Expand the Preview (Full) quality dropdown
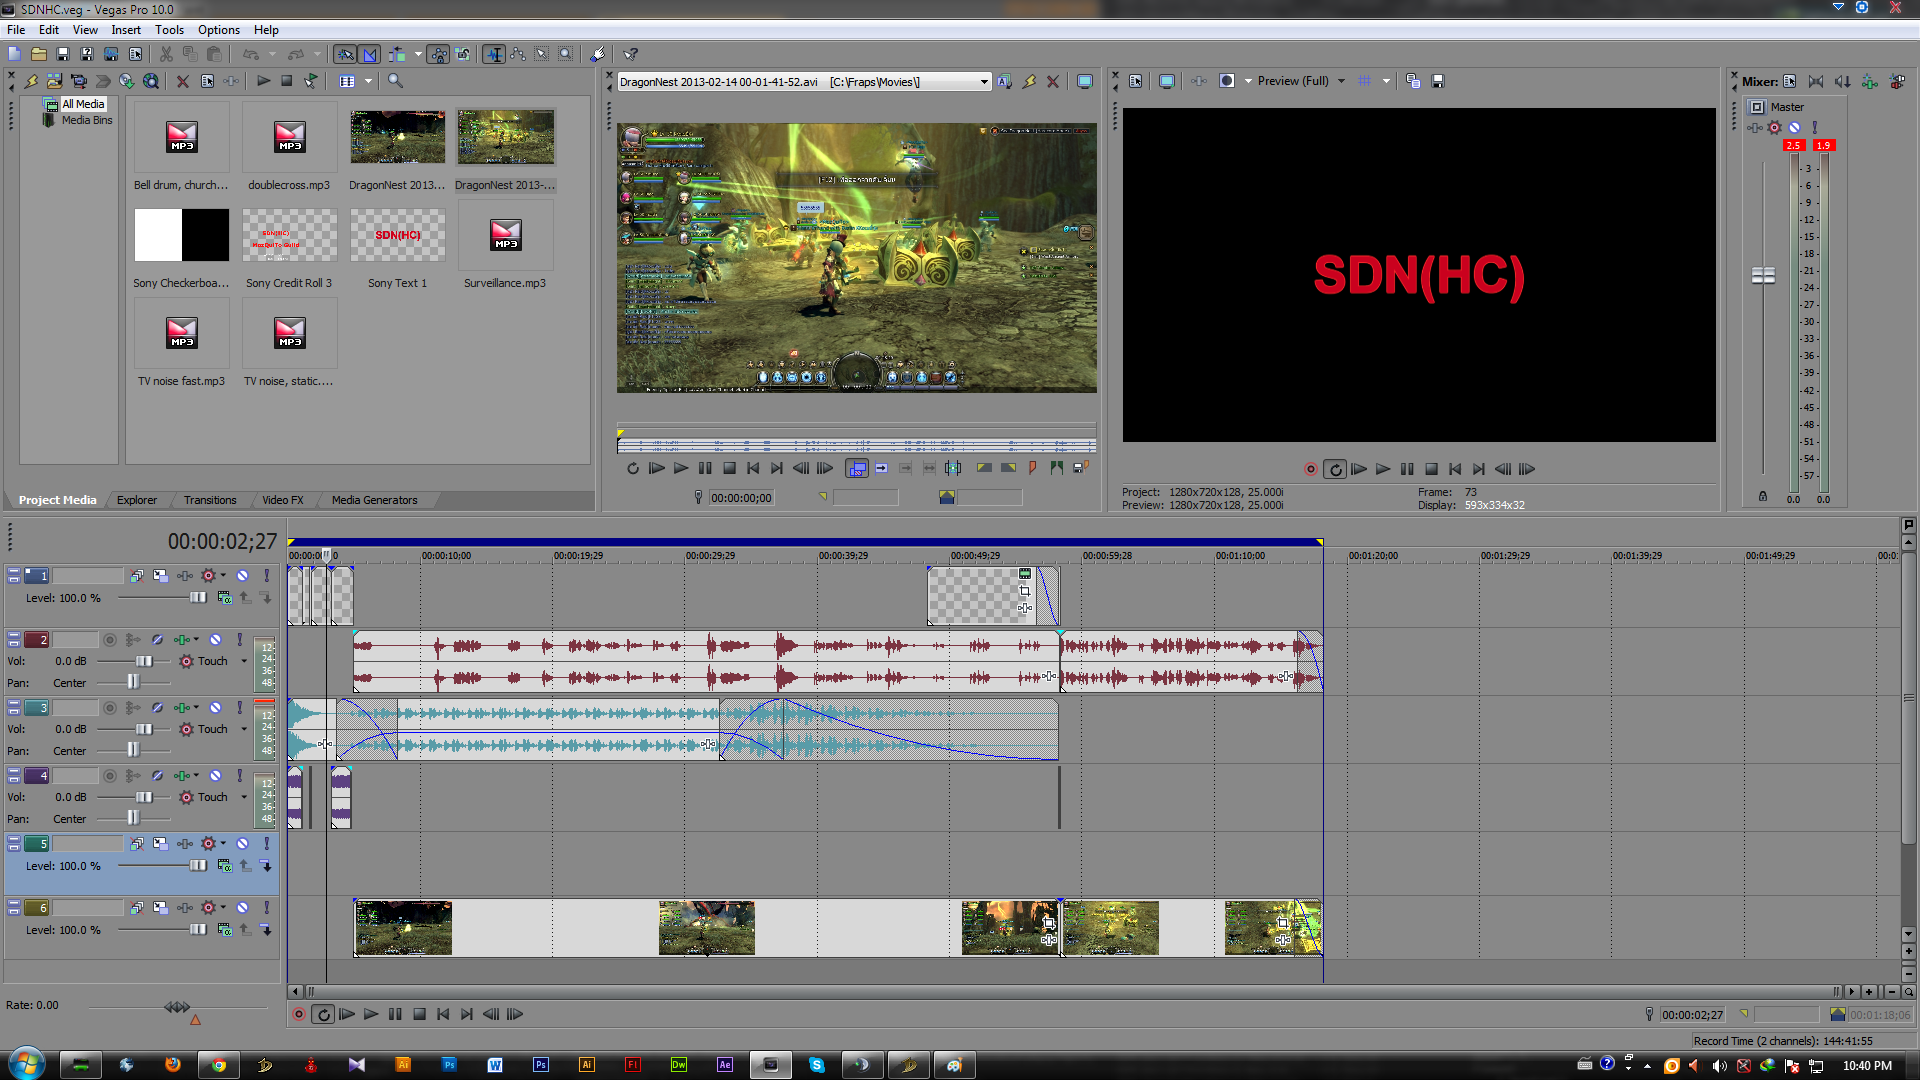 [x=1341, y=81]
